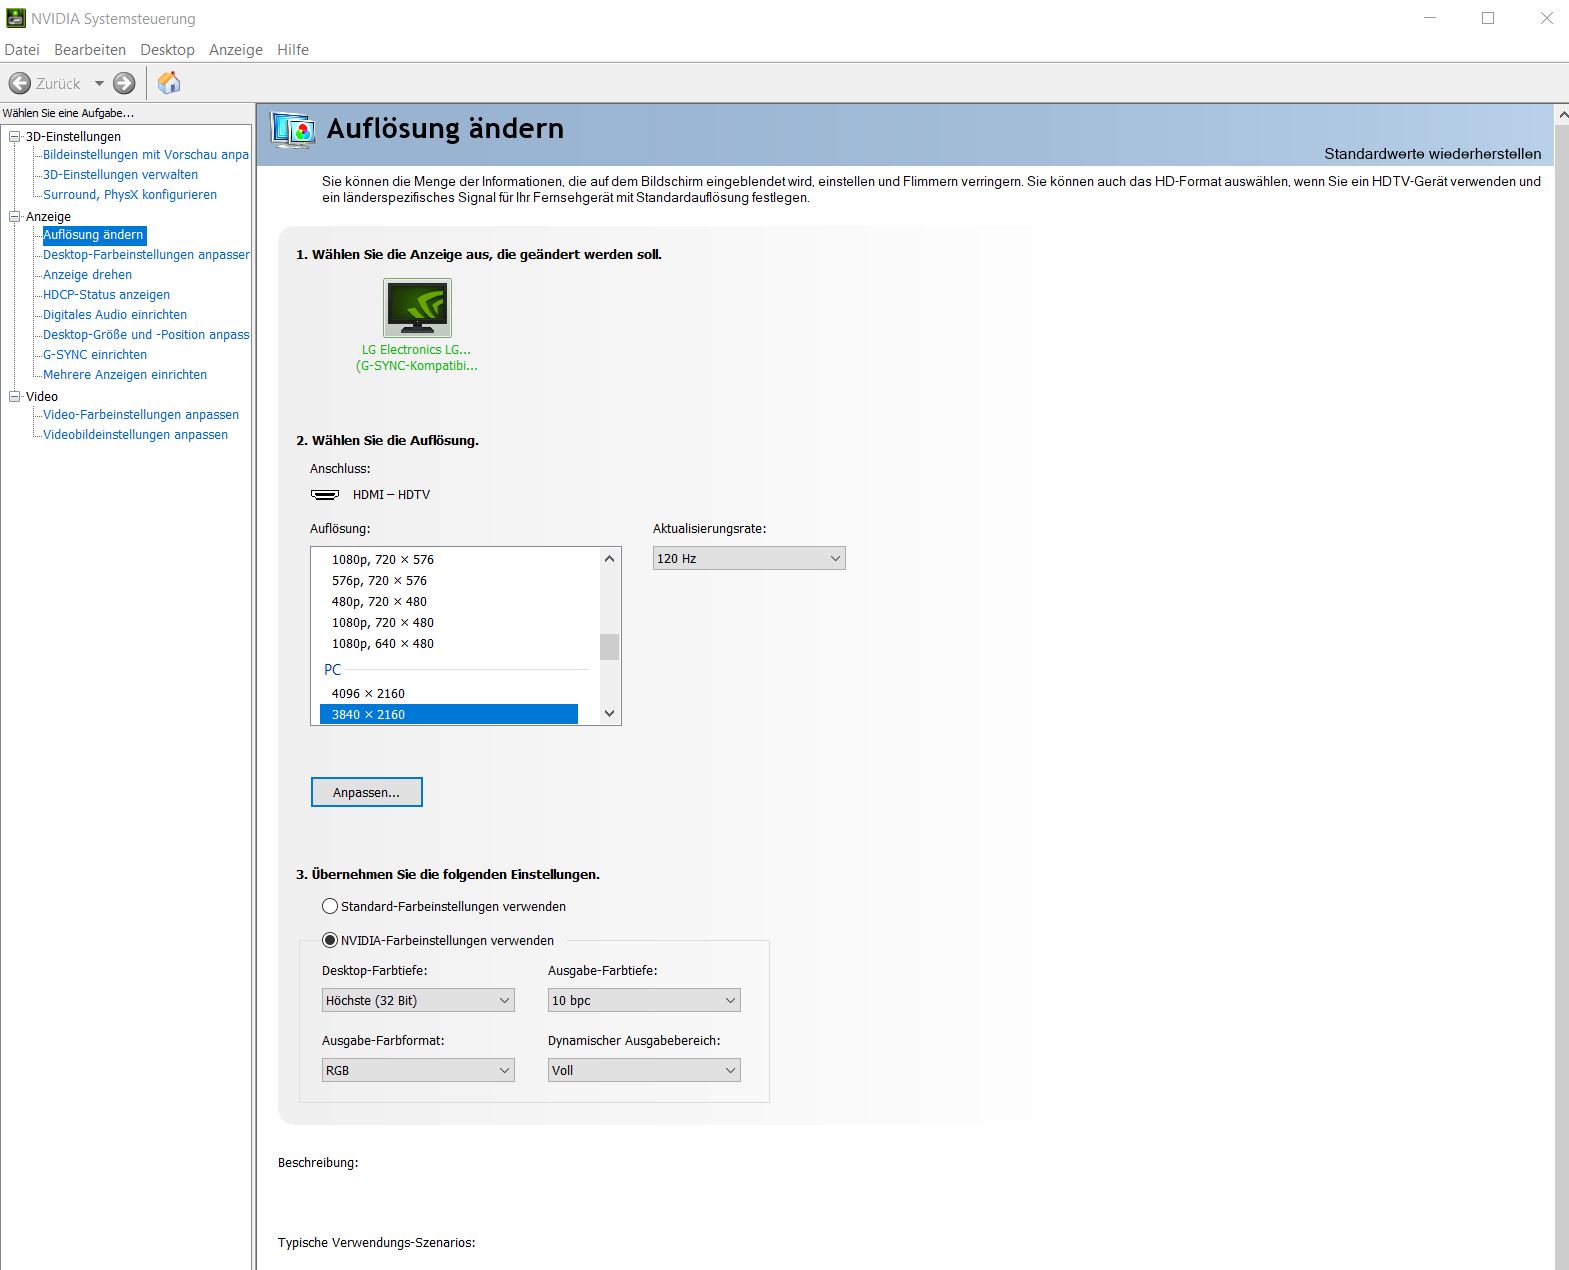The height and width of the screenshot is (1270, 1569).
Task: Select resolution 4096 × 2160
Action: [449, 693]
